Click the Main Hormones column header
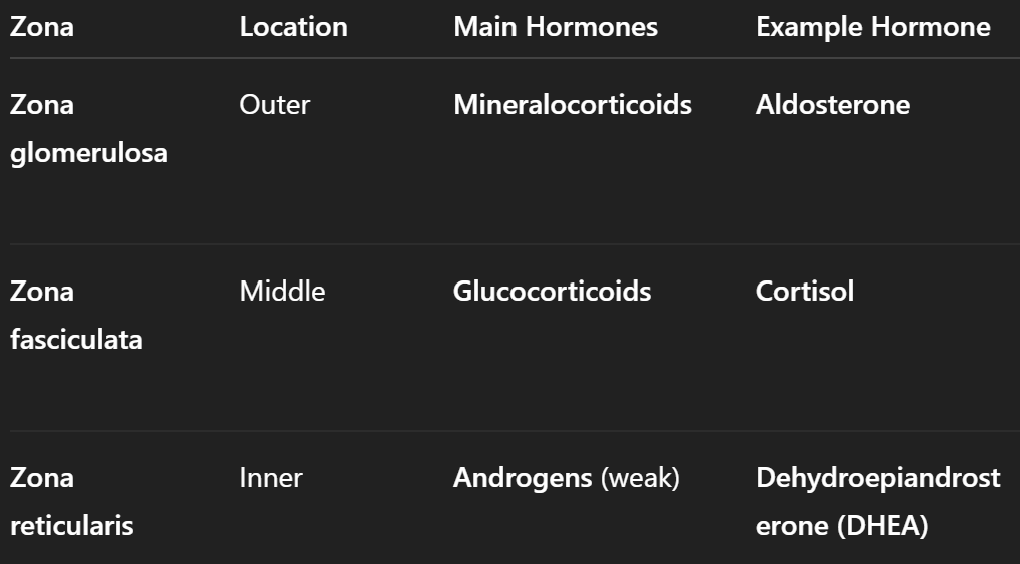The width and height of the screenshot is (1020, 564). pyautogui.click(x=555, y=27)
